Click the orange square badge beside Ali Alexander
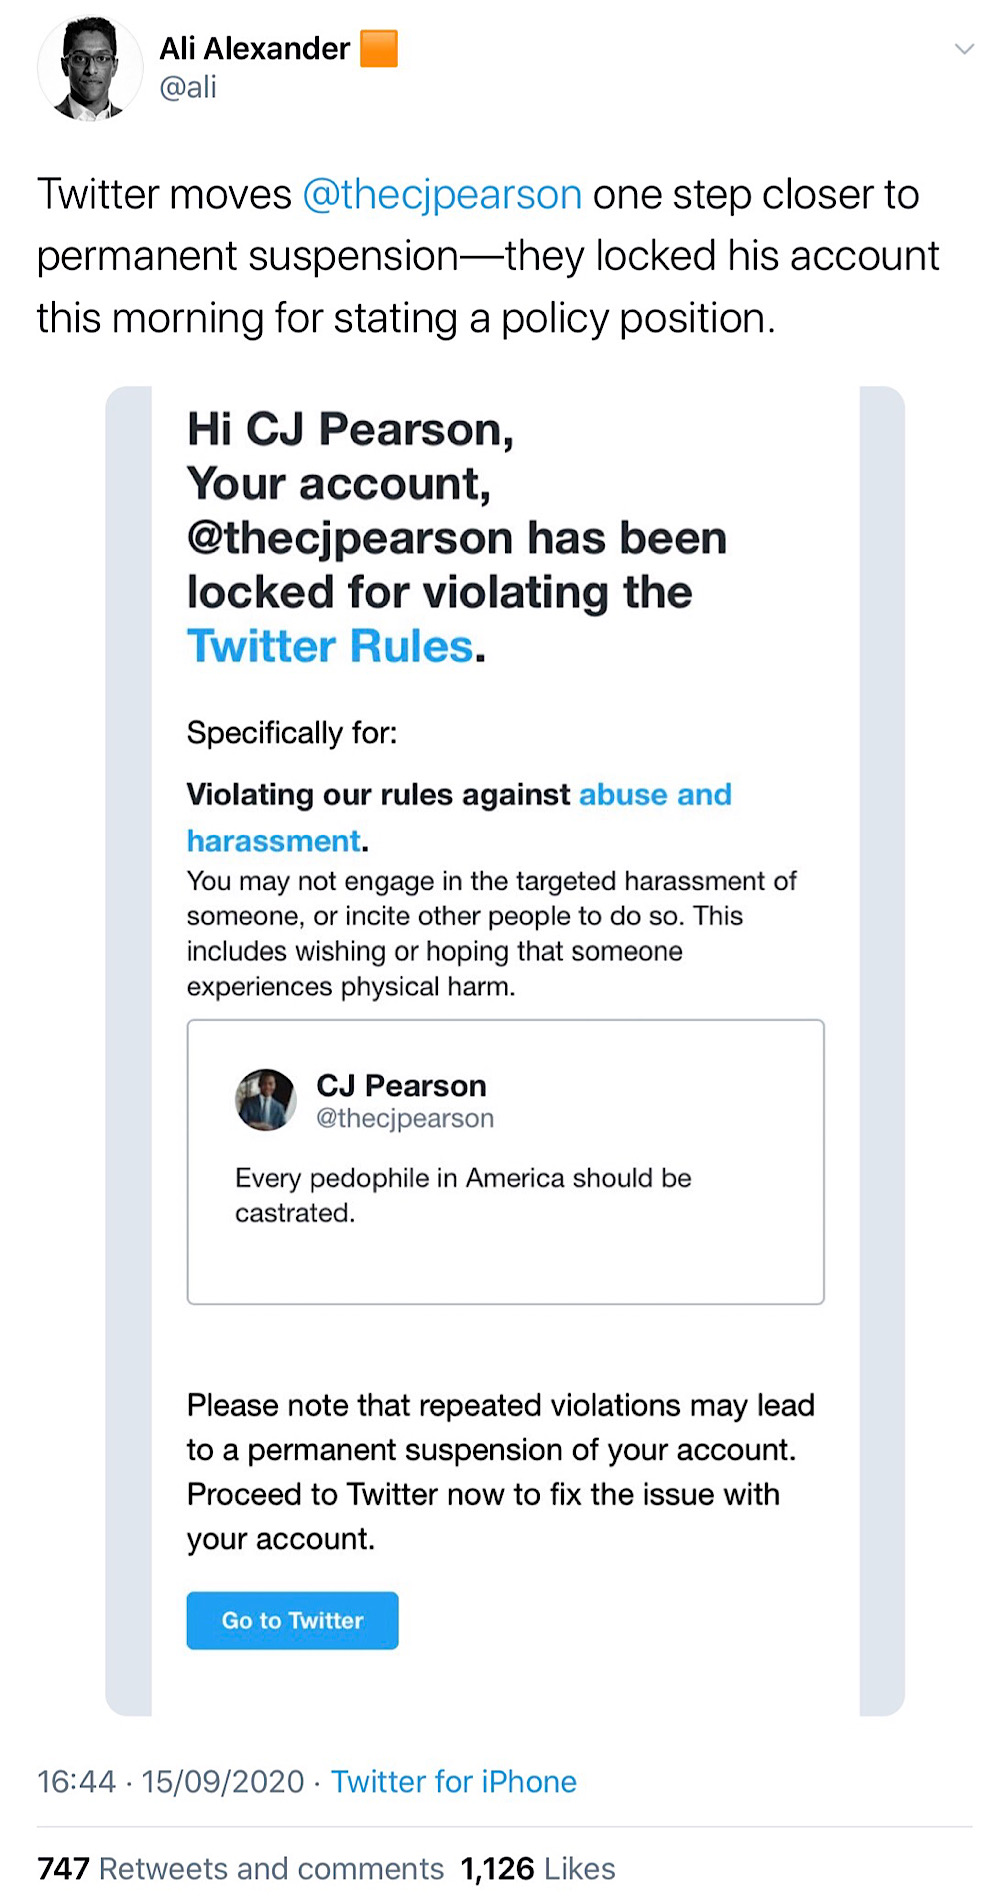Viewport: 1000px width, 1900px height. coord(379,48)
